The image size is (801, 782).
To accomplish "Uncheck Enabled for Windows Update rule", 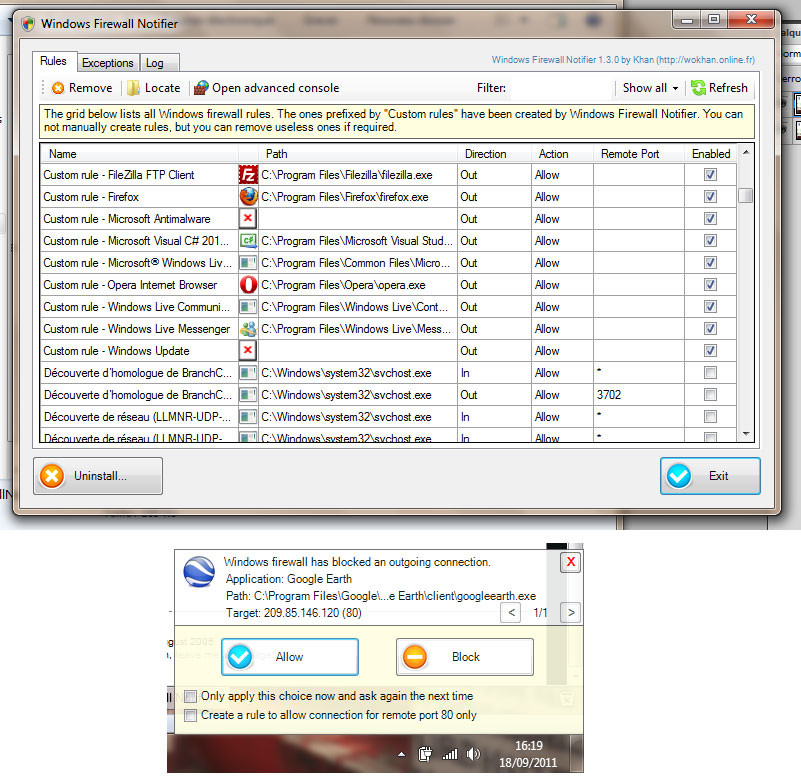I will (x=710, y=350).
